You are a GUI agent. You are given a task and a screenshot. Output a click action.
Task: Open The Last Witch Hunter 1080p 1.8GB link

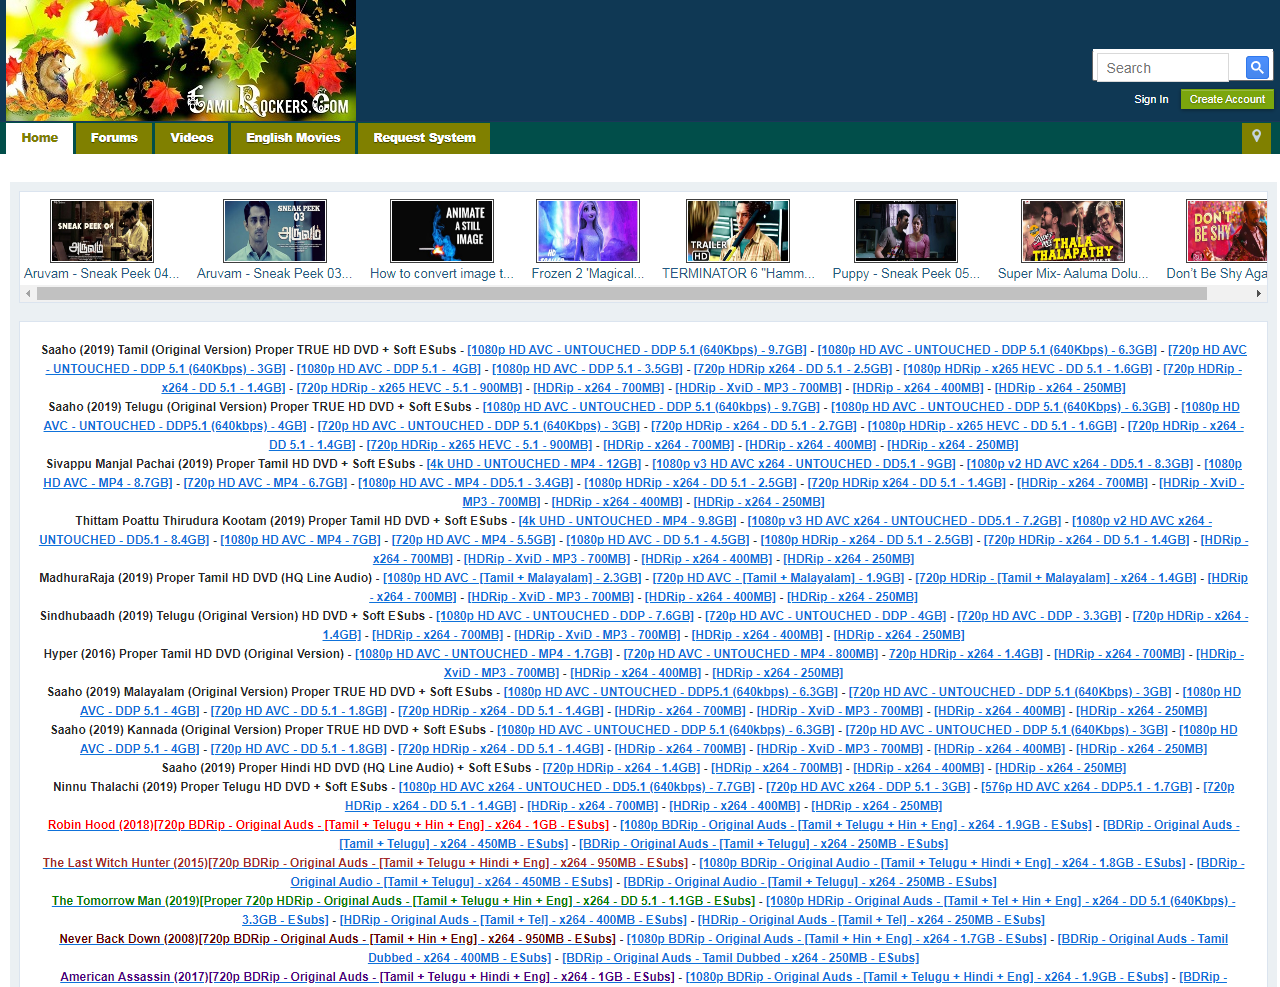click(x=942, y=863)
